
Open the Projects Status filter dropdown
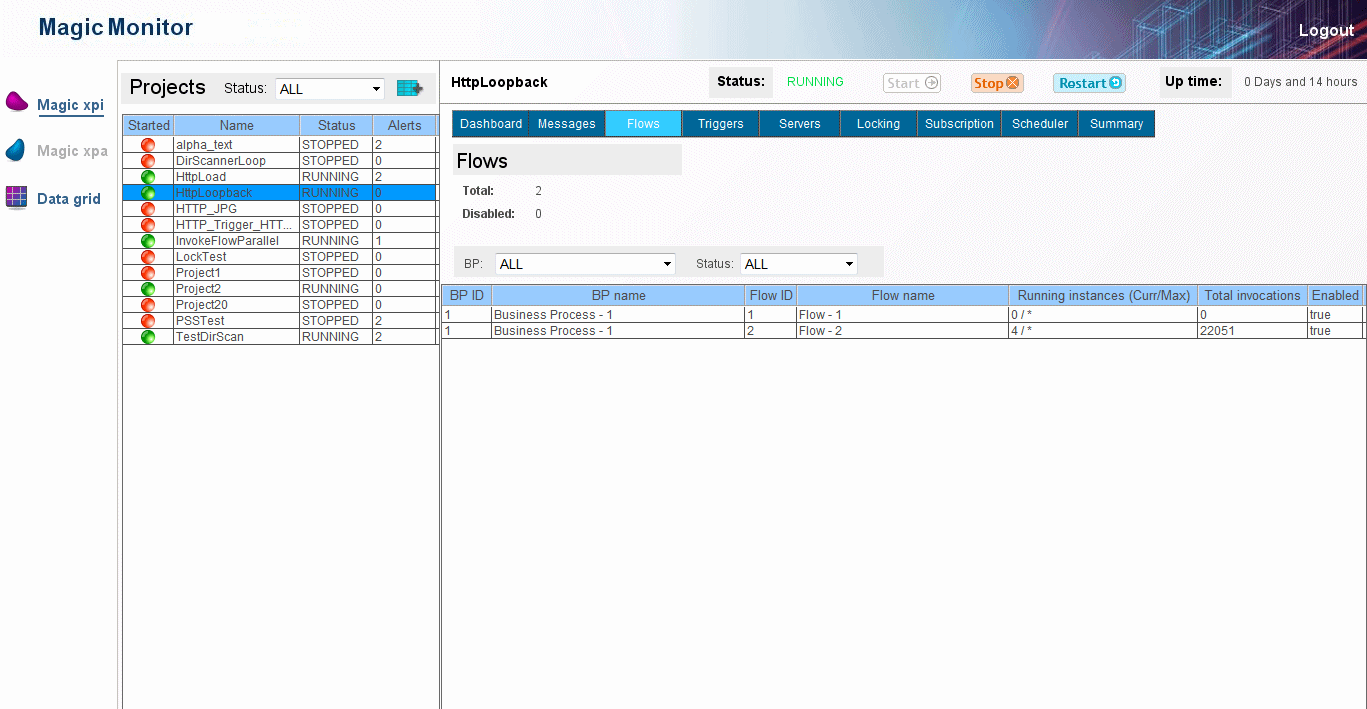330,89
